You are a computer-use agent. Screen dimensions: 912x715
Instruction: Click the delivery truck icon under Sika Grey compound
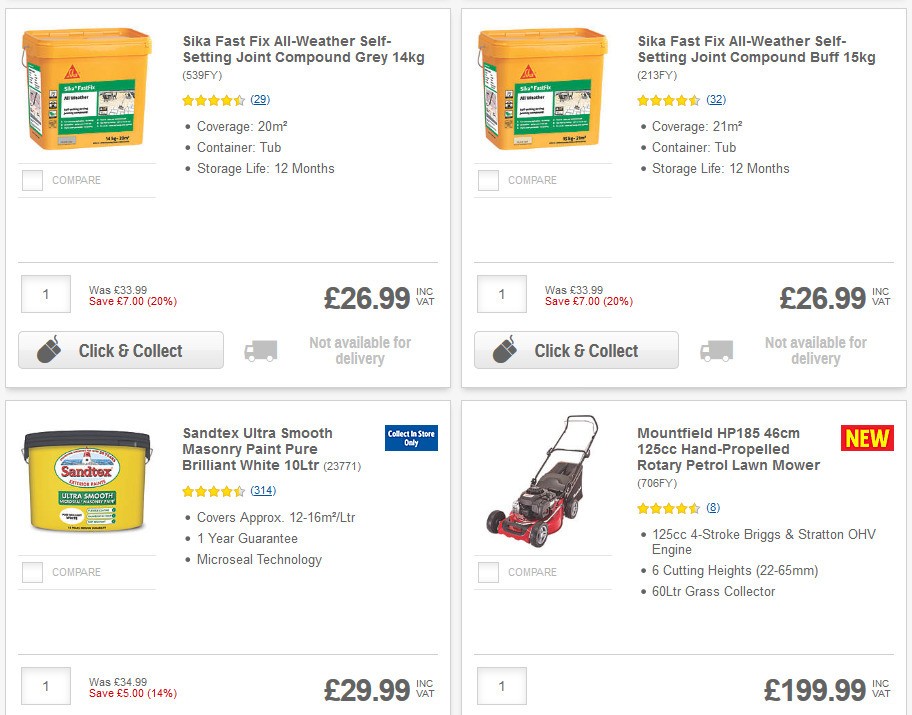[x=260, y=350]
